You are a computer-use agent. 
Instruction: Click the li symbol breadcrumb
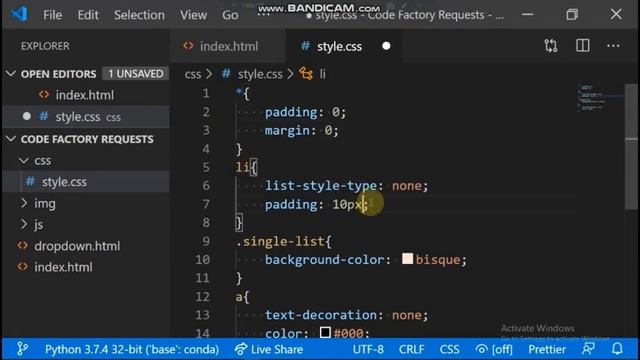(322, 74)
